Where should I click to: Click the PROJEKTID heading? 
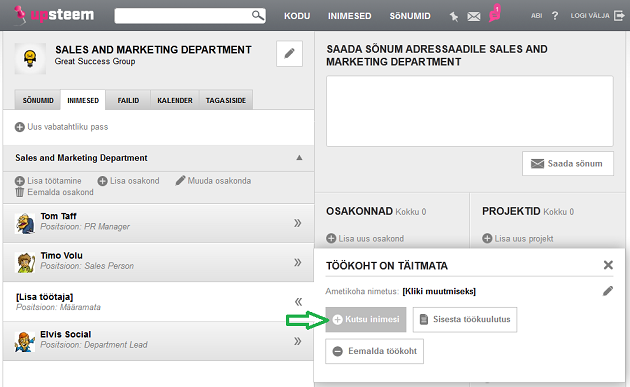click(511, 211)
